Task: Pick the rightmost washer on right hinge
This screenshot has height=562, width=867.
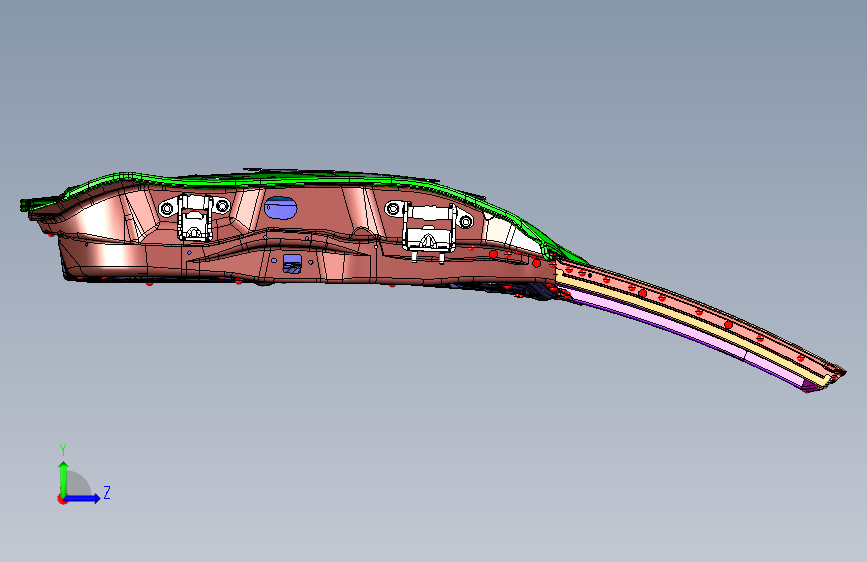Action: pyautogui.click(x=466, y=221)
